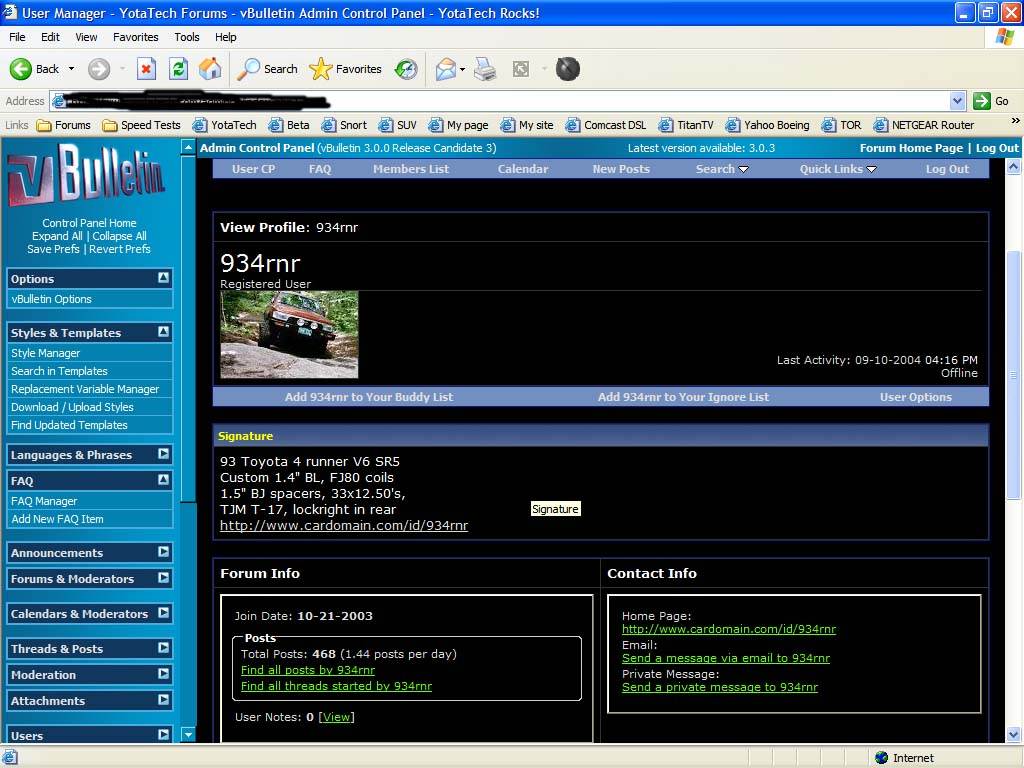Open TitanTV link in Links bar
The height and width of the screenshot is (768, 1024).
pos(686,125)
